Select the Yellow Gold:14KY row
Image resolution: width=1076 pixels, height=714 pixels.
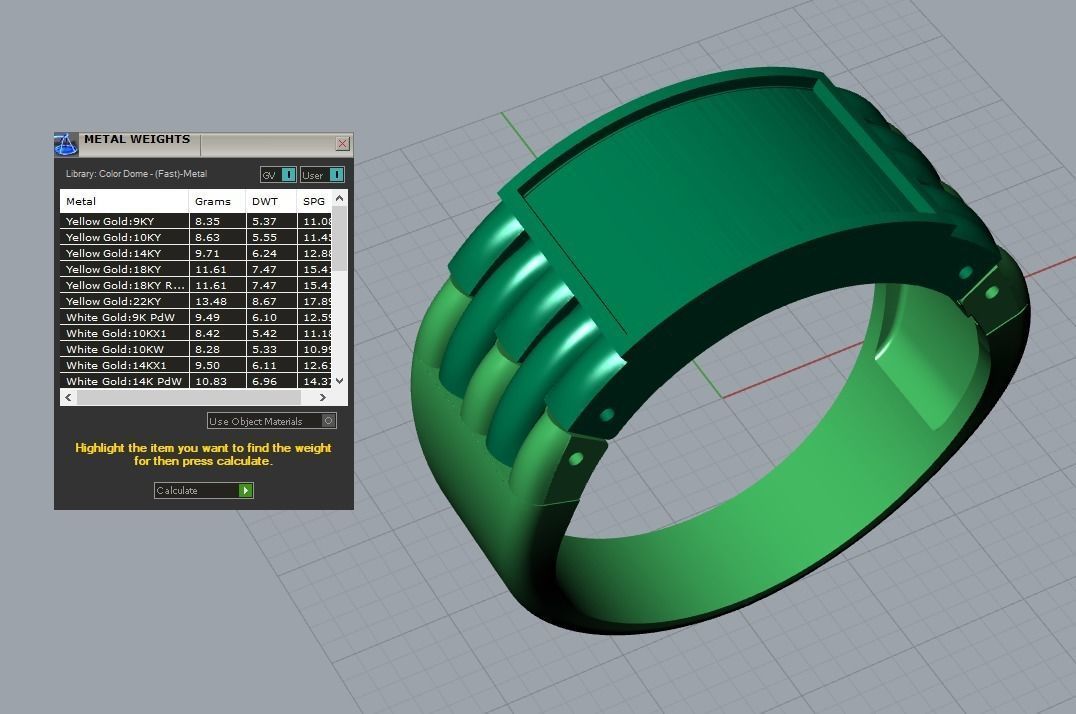pos(196,253)
